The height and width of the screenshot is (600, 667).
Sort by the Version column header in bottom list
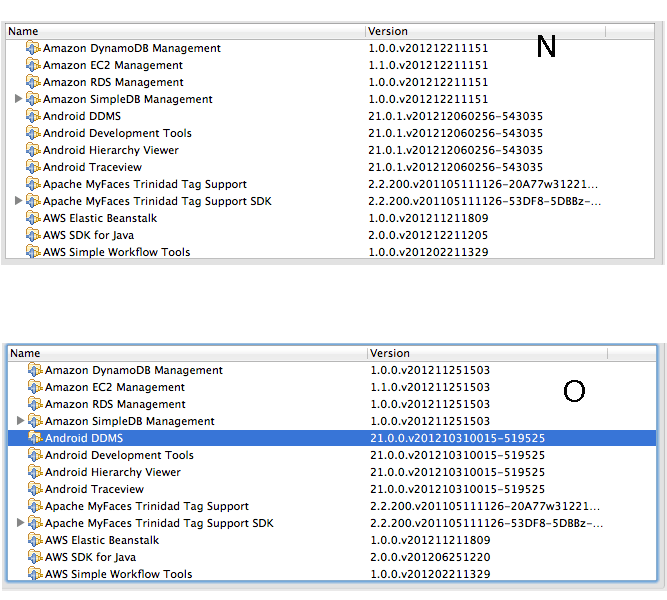click(487, 354)
